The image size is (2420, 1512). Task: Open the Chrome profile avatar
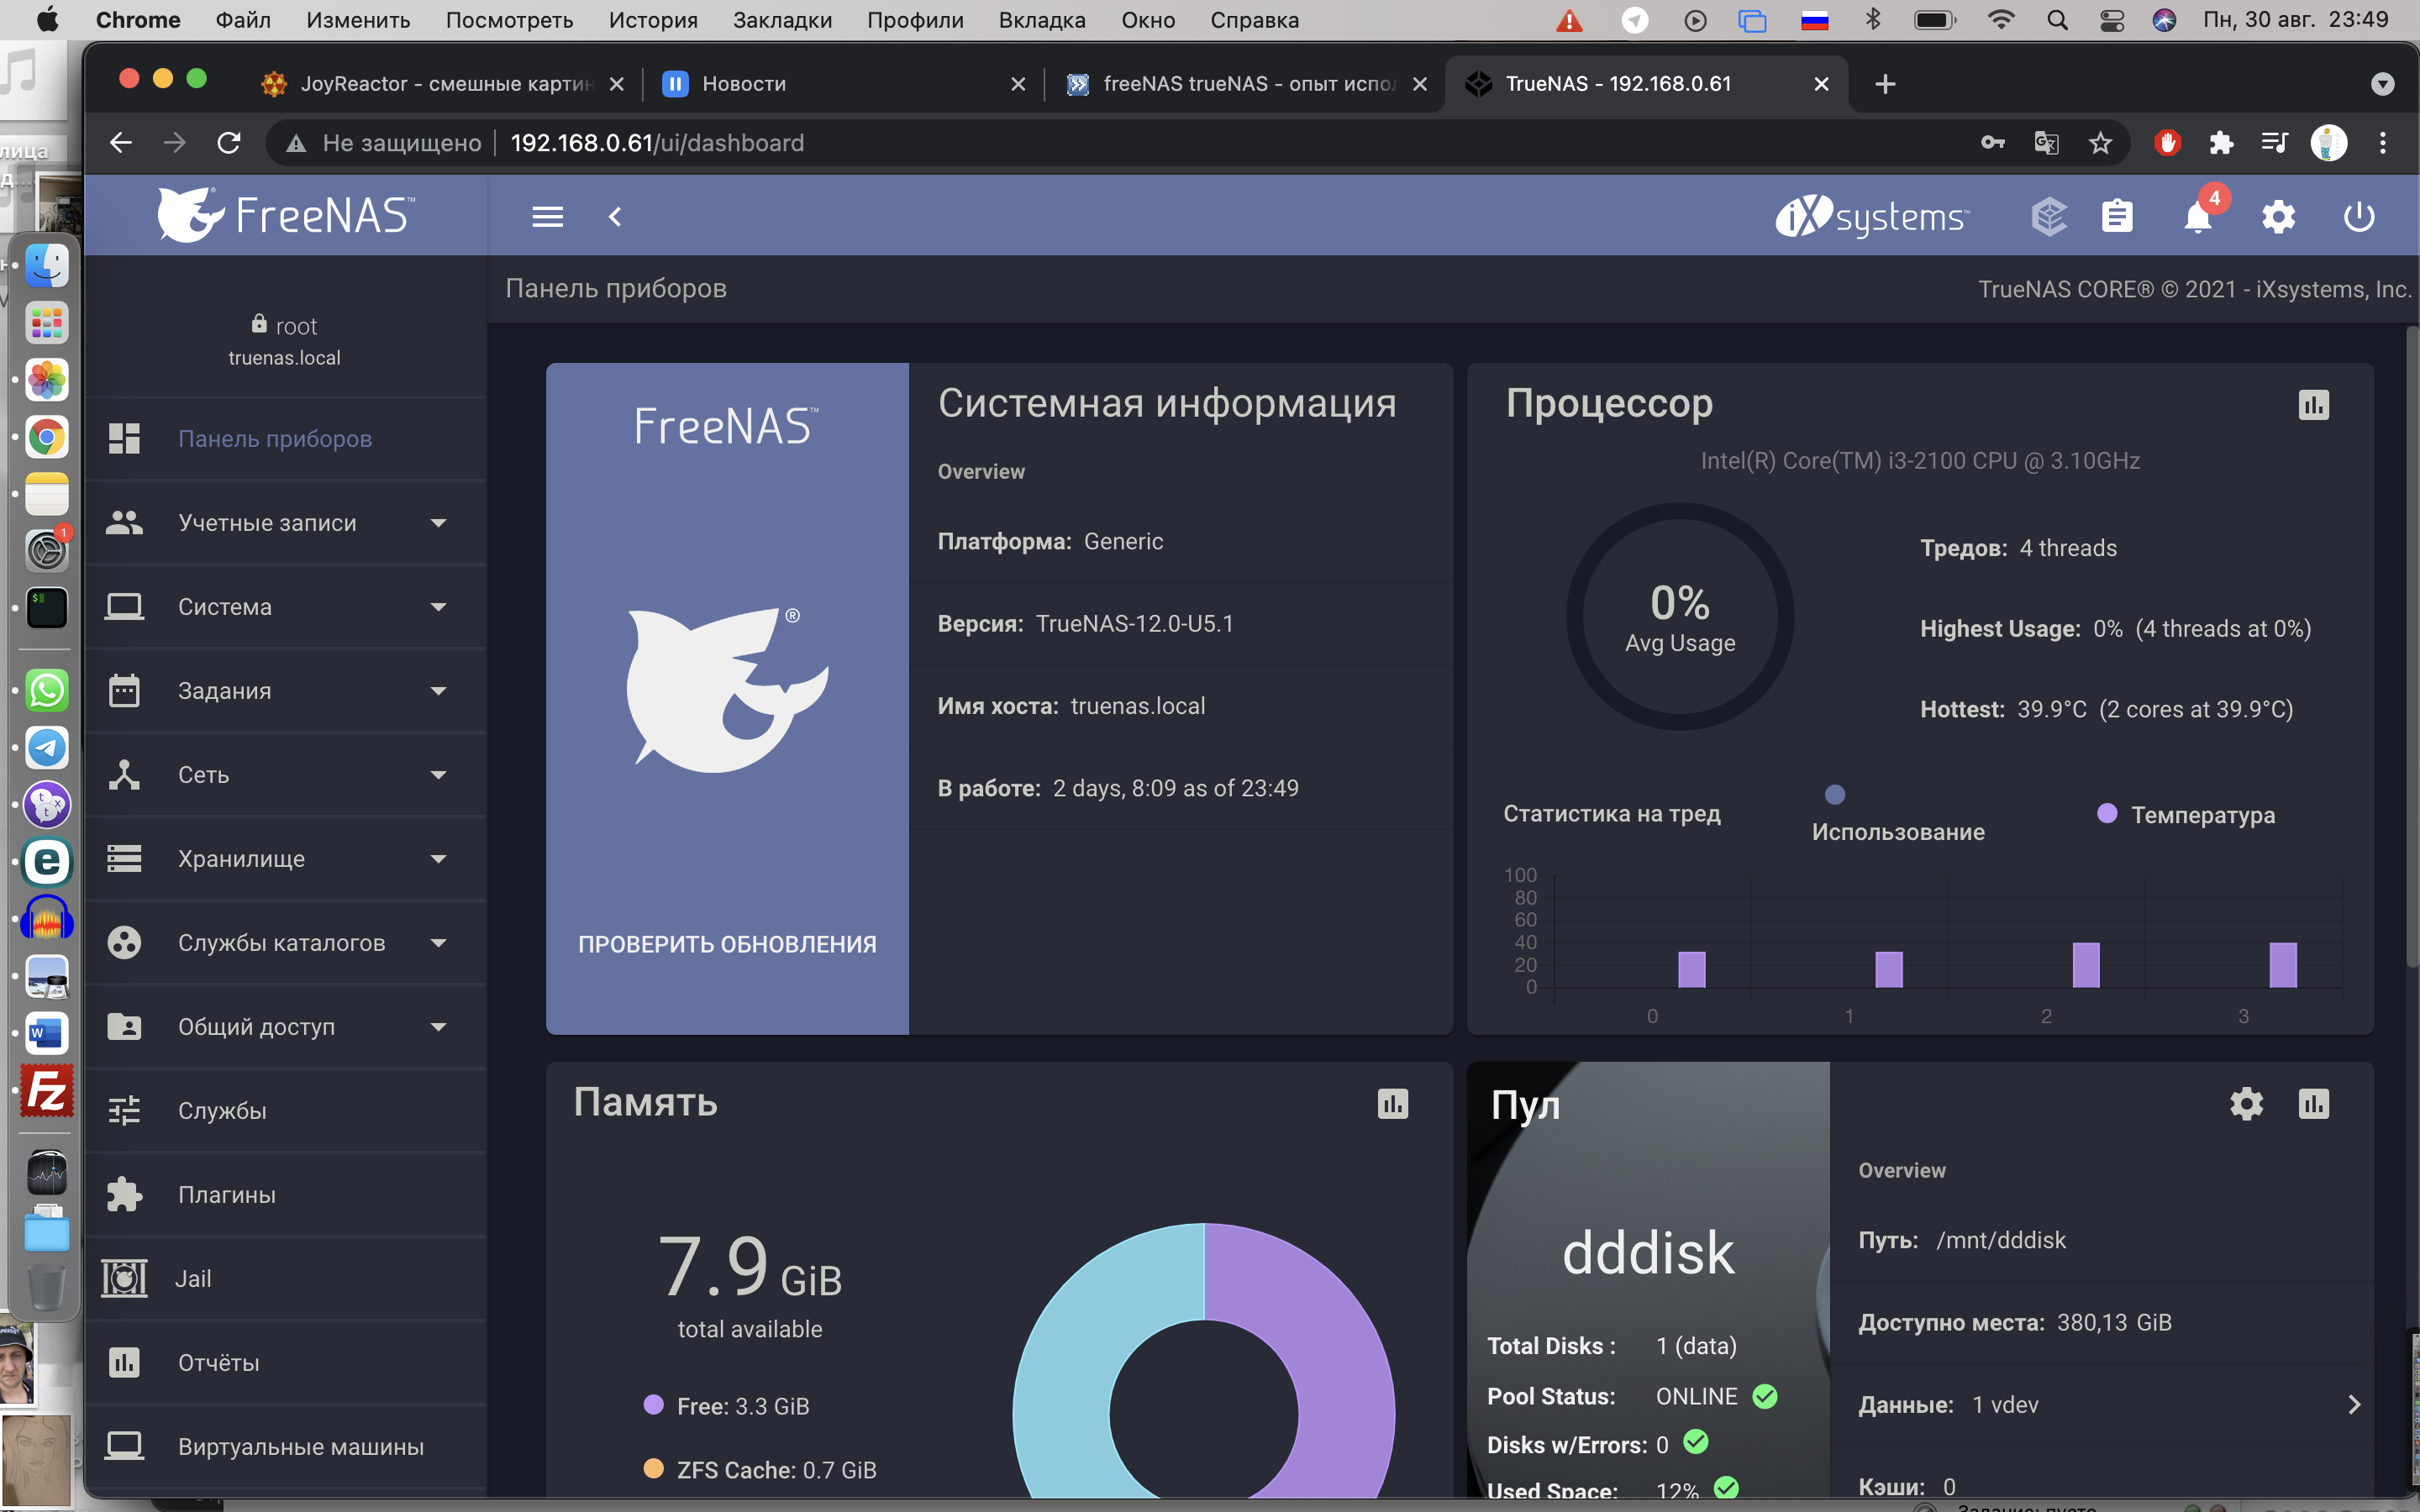click(2328, 143)
